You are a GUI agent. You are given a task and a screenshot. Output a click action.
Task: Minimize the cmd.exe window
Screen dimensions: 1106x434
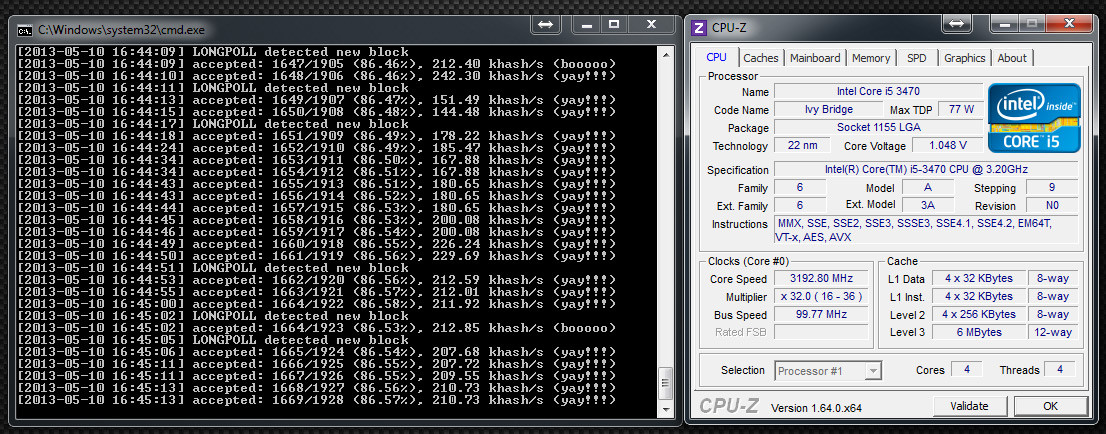click(x=586, y=24)
